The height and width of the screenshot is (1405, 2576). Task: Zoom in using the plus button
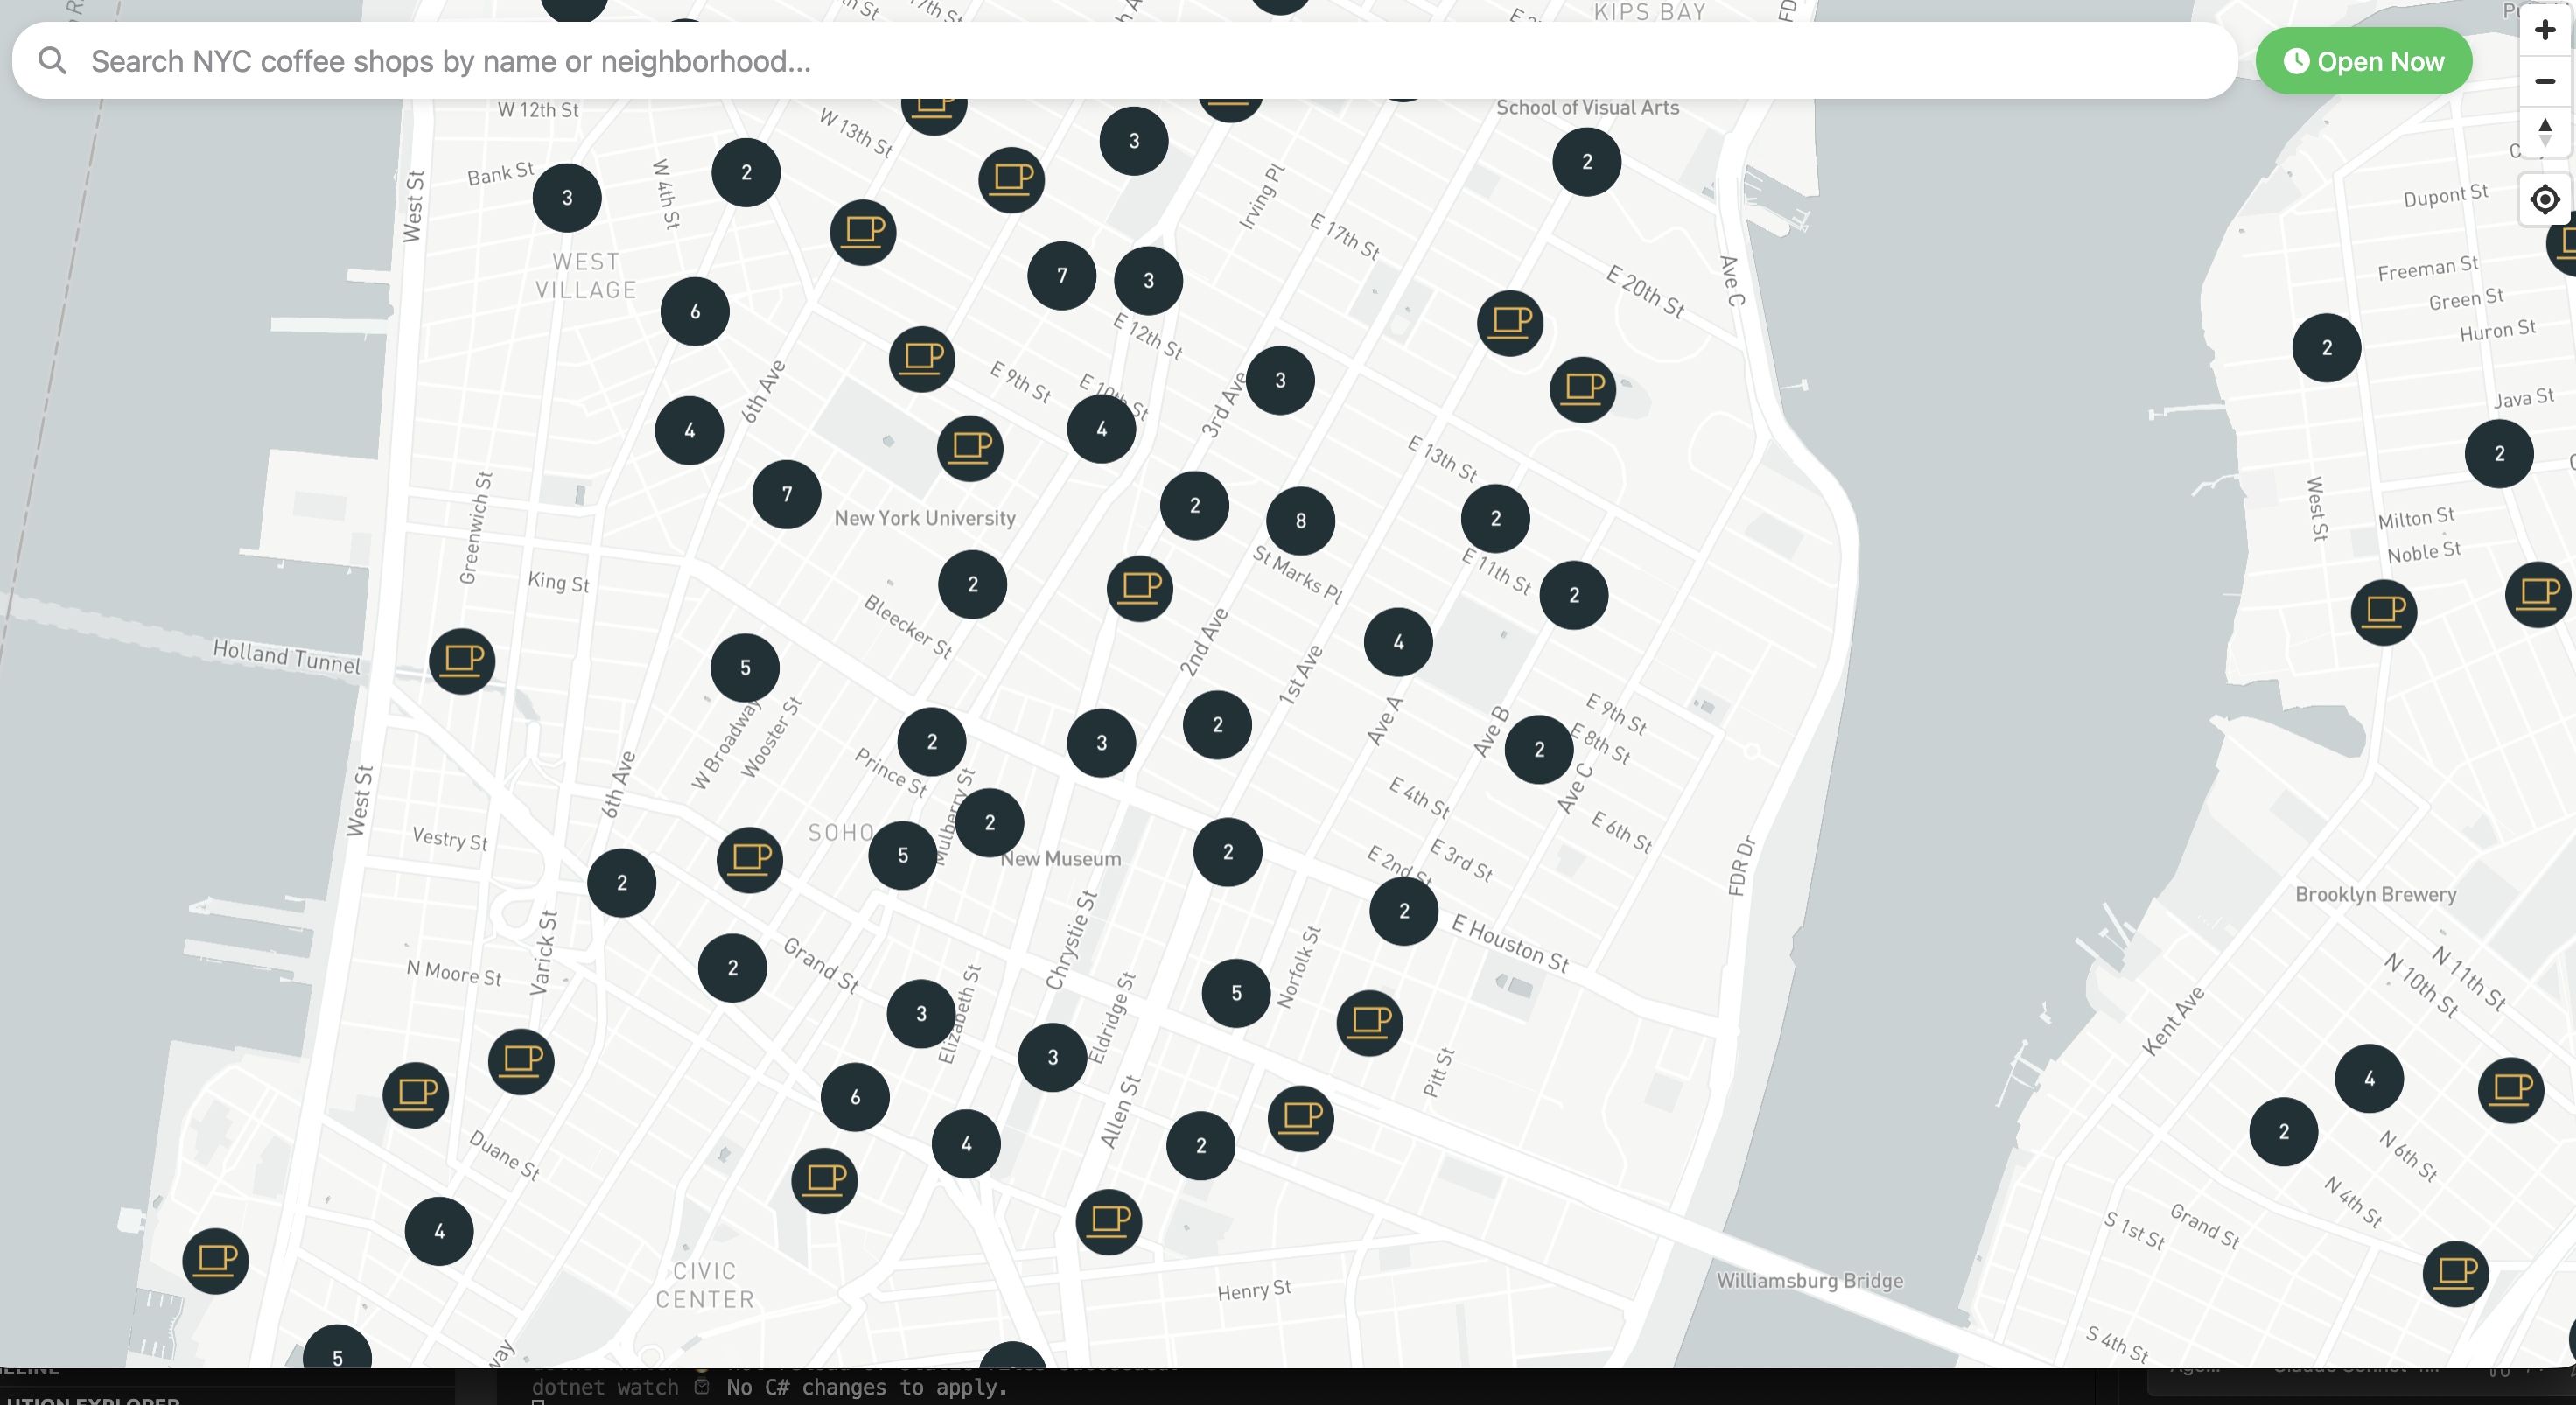2545,30
